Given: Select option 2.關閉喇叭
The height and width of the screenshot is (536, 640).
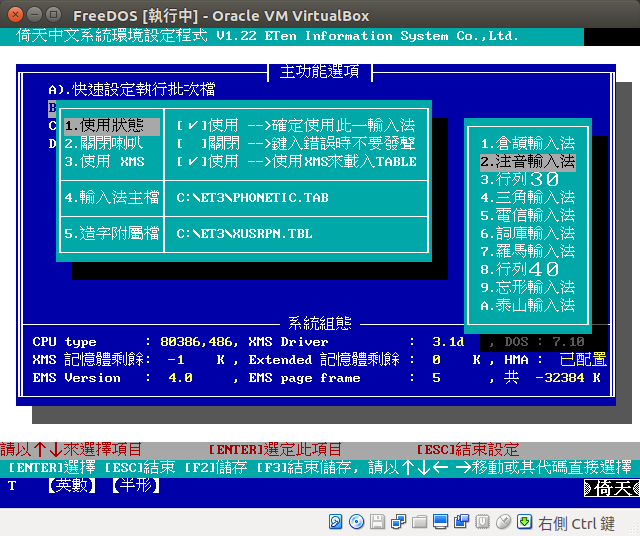Looking at the screenshot, I should point(104,143).
